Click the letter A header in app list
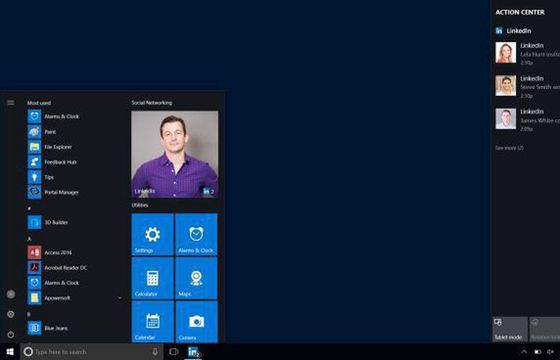560x360 pixels. pyautogui.click(x=29, y=239)
